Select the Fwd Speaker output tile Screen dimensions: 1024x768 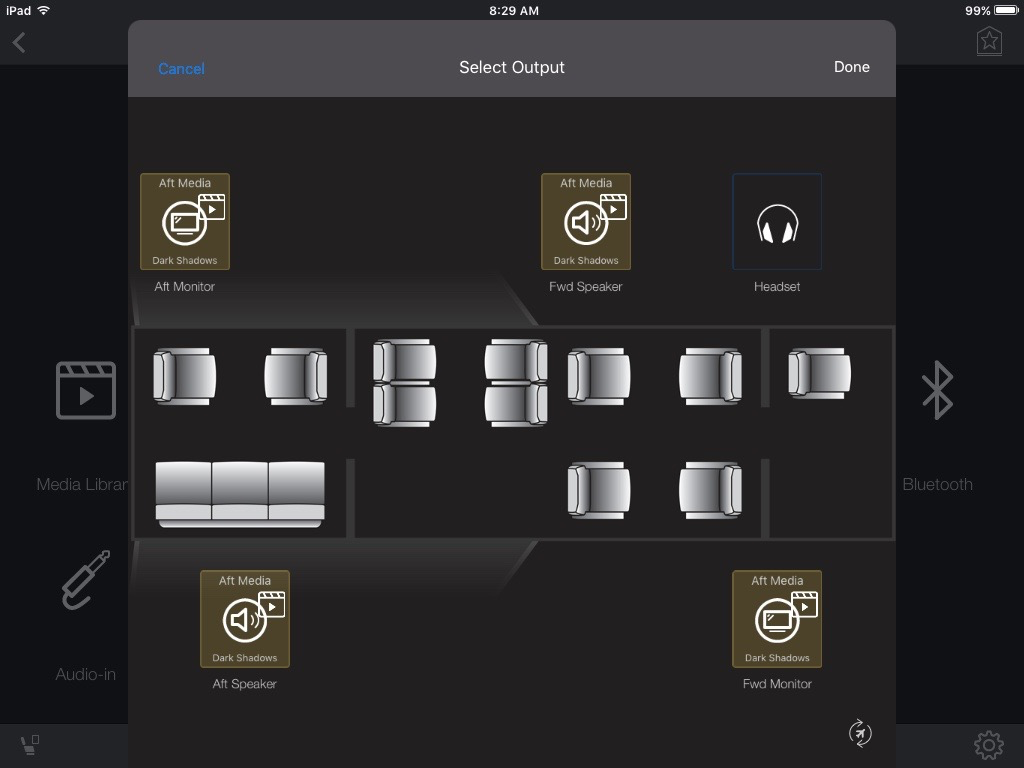click(586, 221)
